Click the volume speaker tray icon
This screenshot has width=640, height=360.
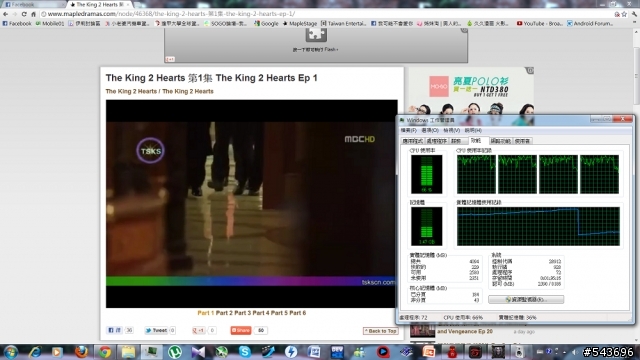[575, 352]
